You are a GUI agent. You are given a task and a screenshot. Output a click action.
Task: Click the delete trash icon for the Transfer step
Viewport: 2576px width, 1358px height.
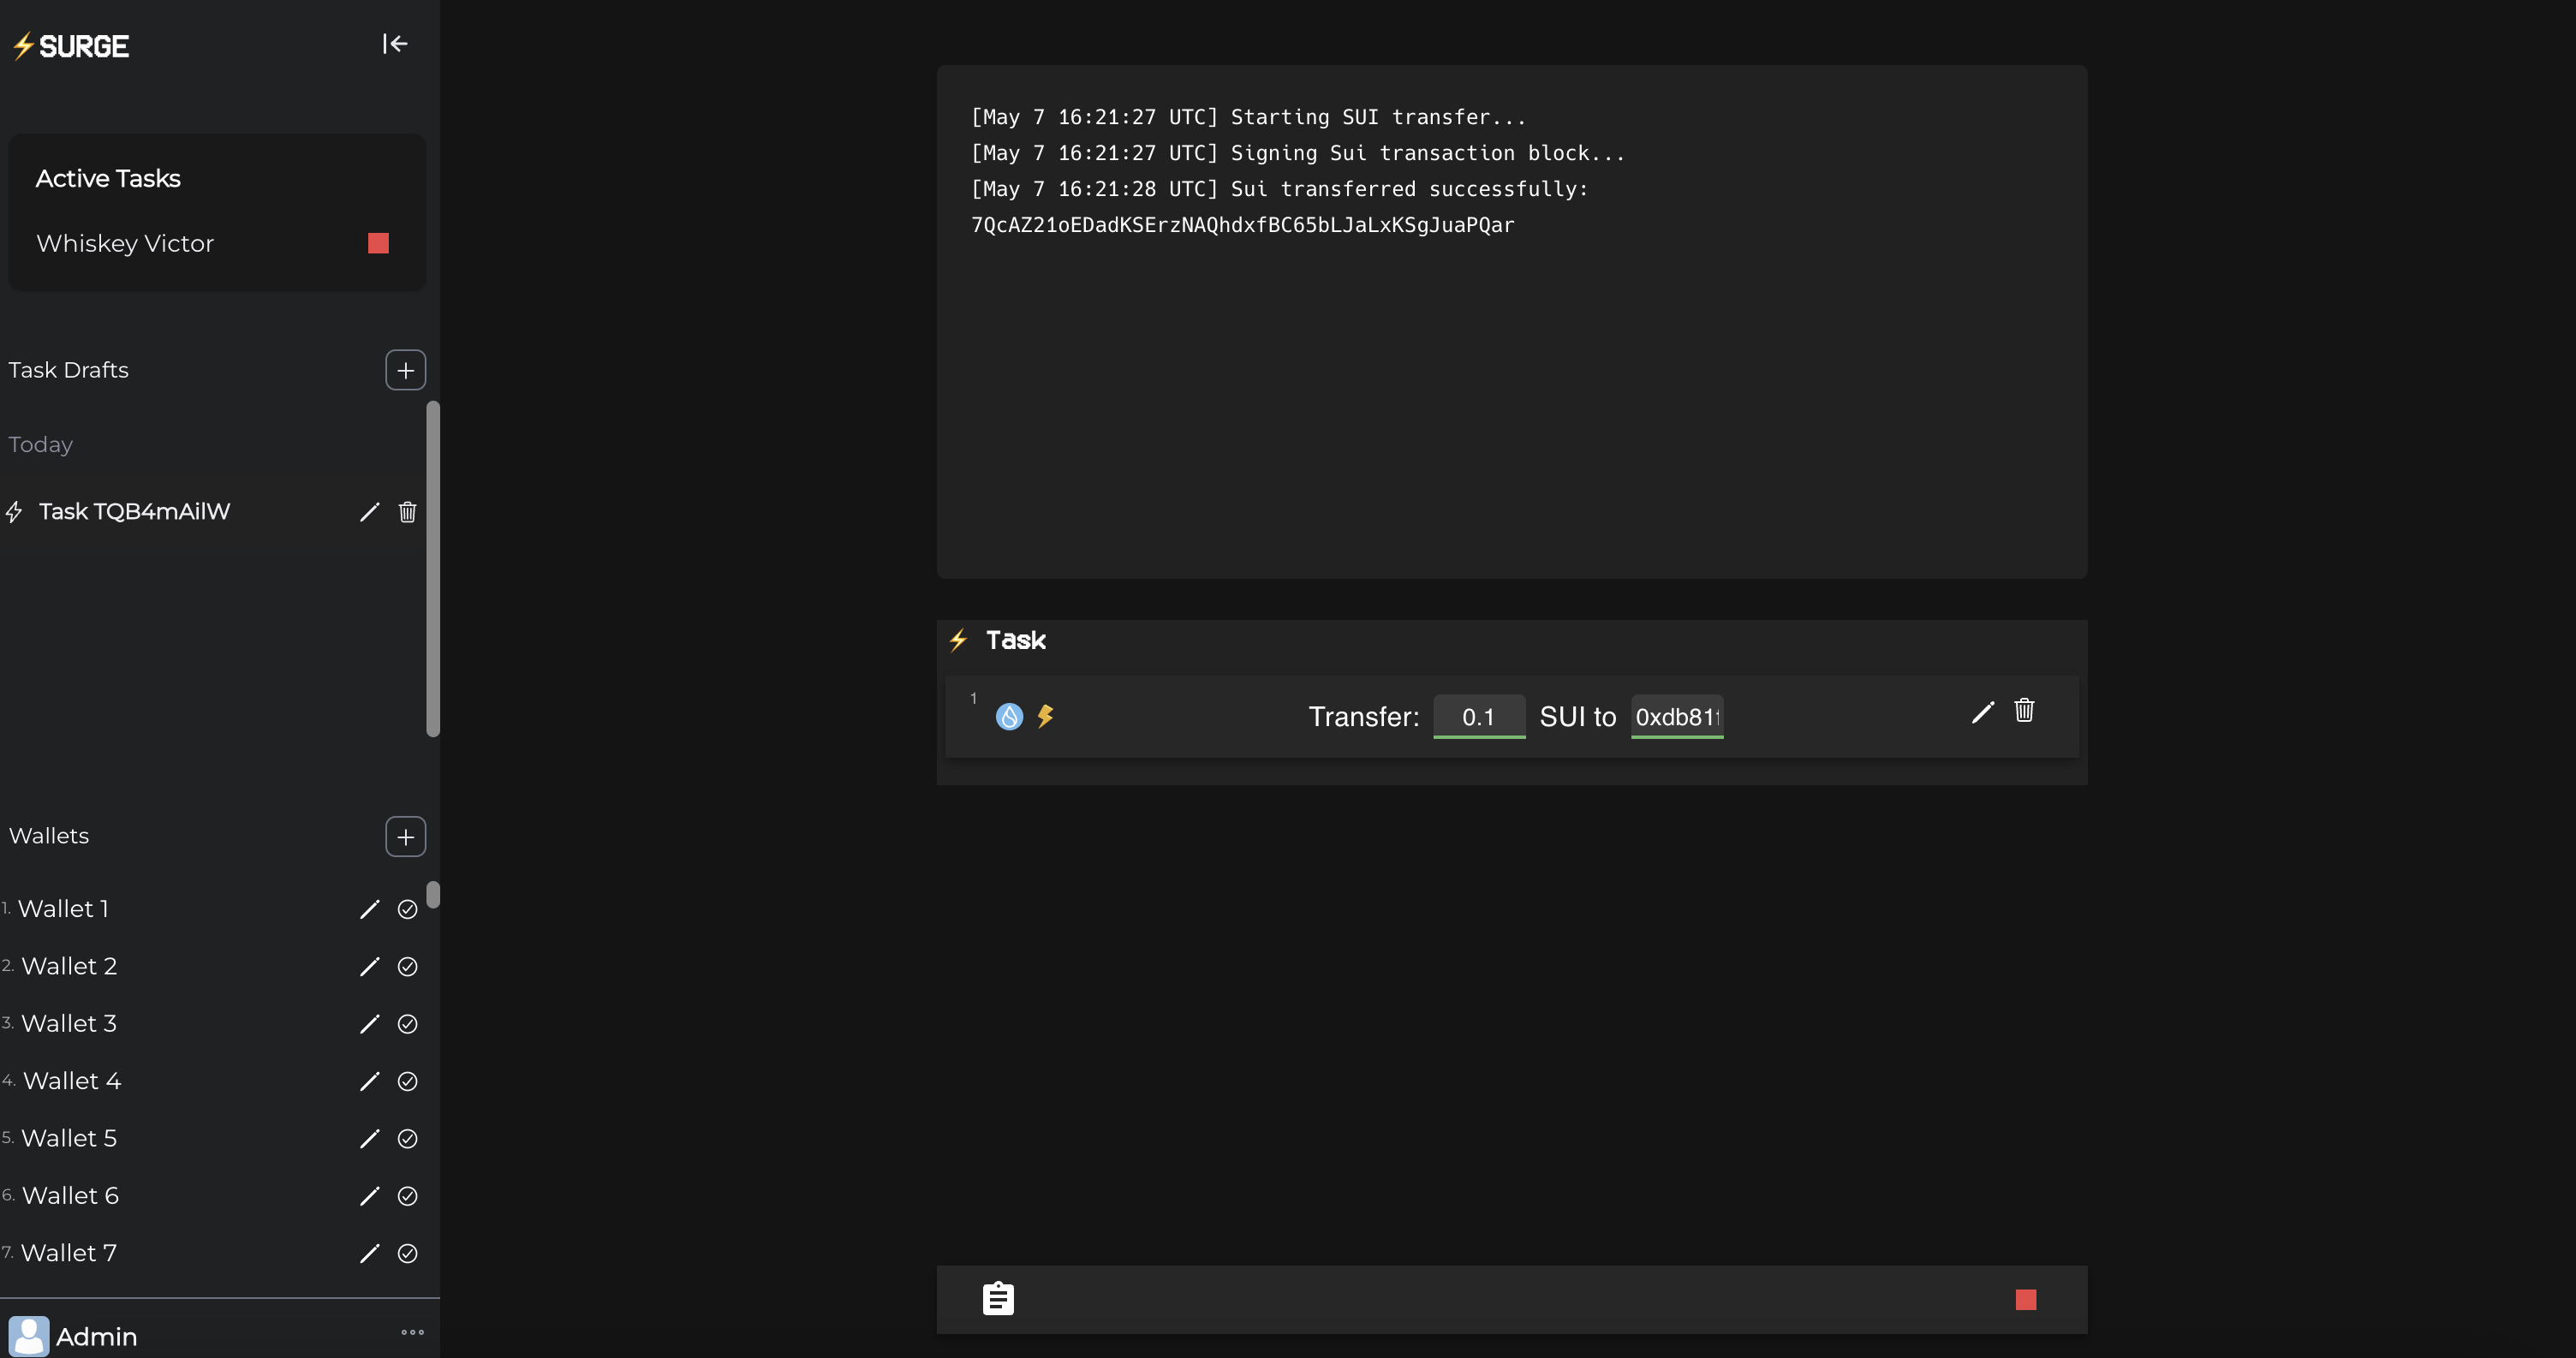pos(2024,711)
